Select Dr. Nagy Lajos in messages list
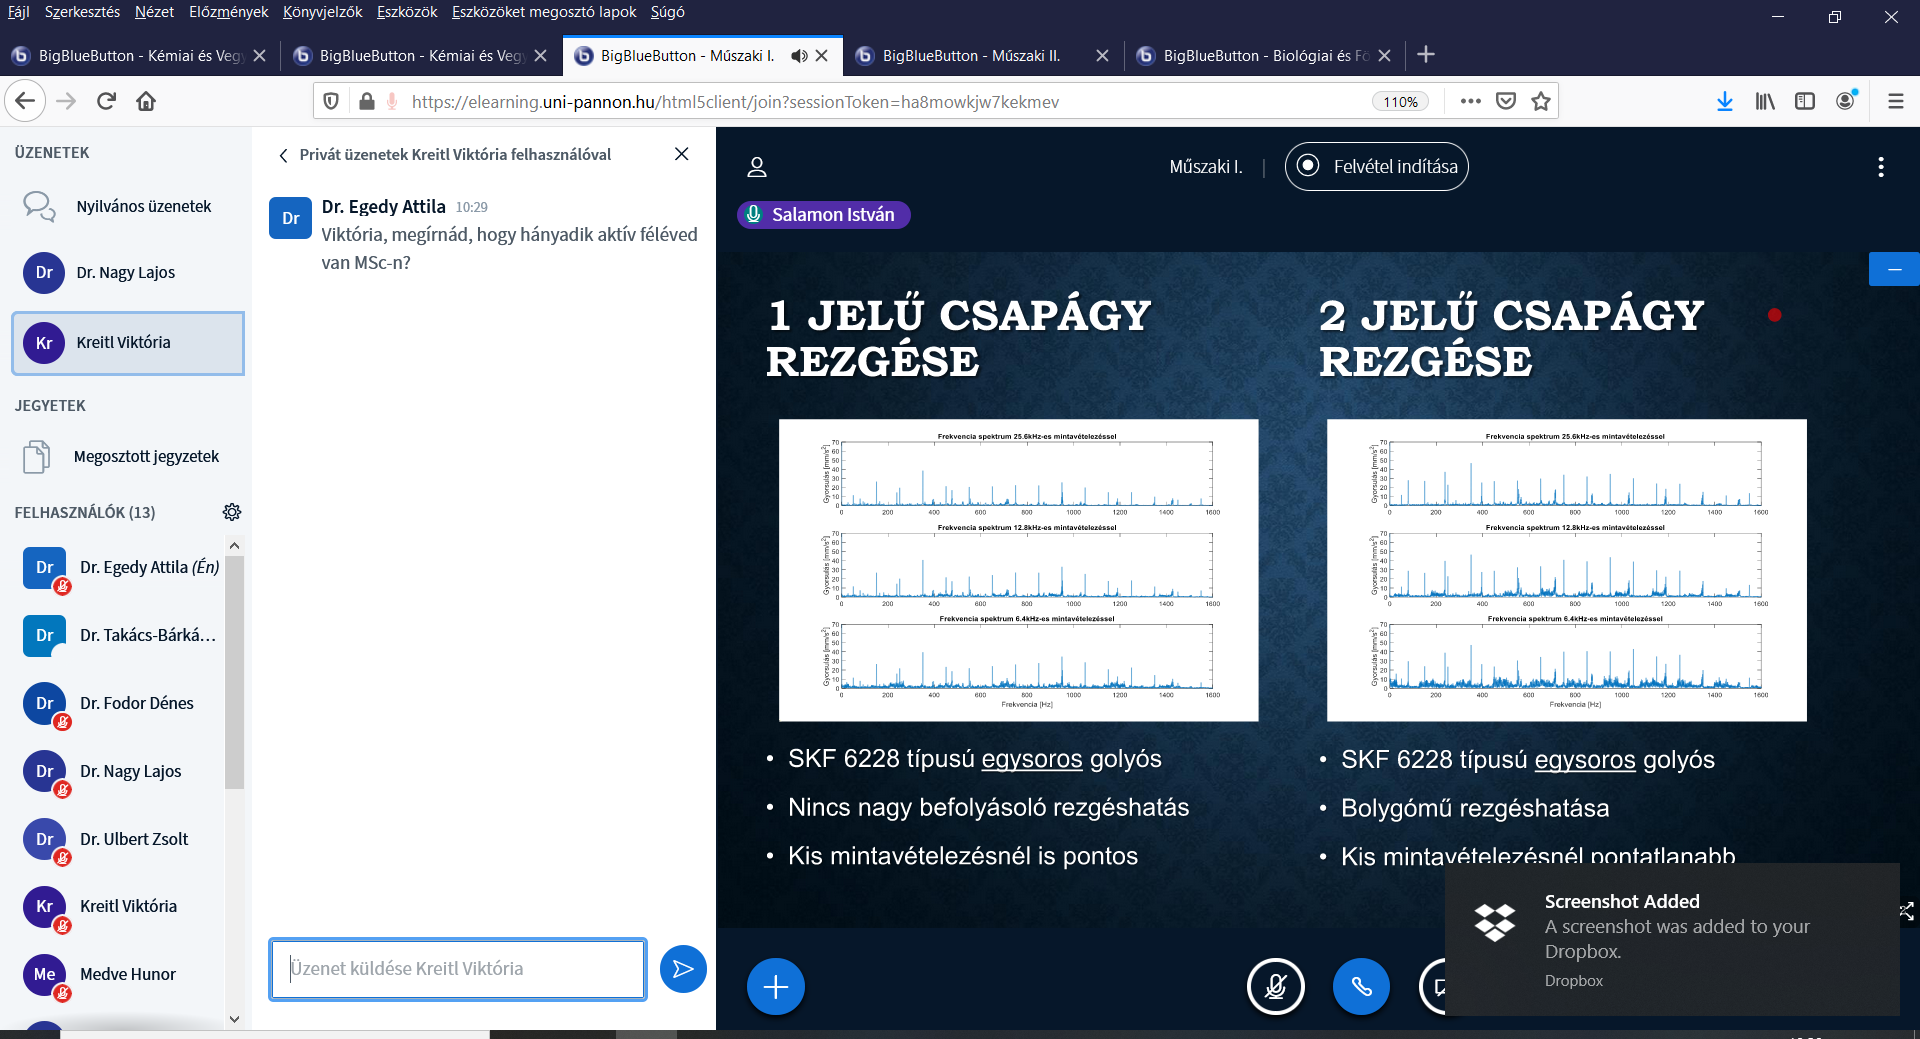1920x1039 pixels. (127, 273)
